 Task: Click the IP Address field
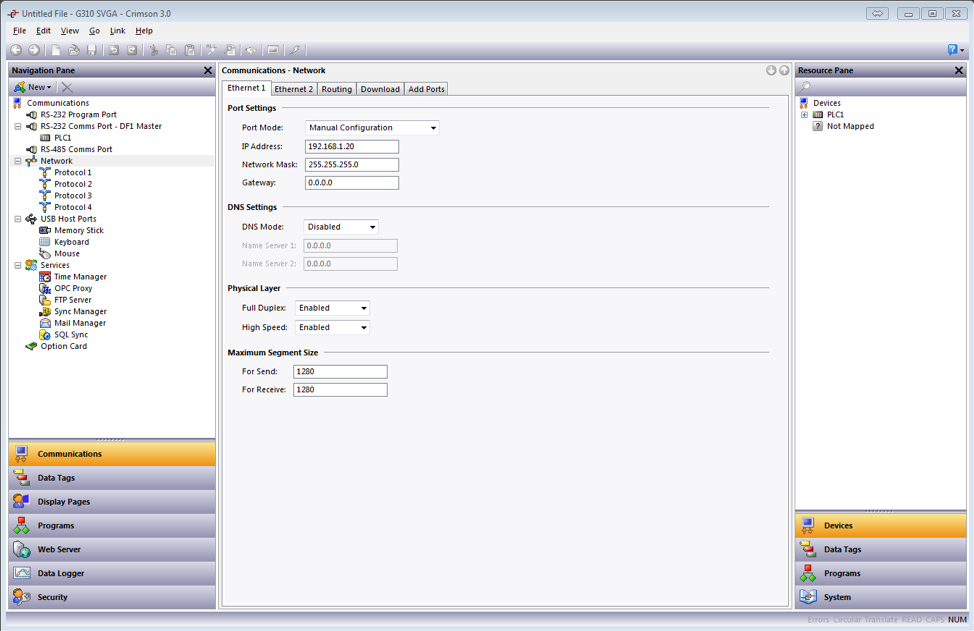click(352, 147)
